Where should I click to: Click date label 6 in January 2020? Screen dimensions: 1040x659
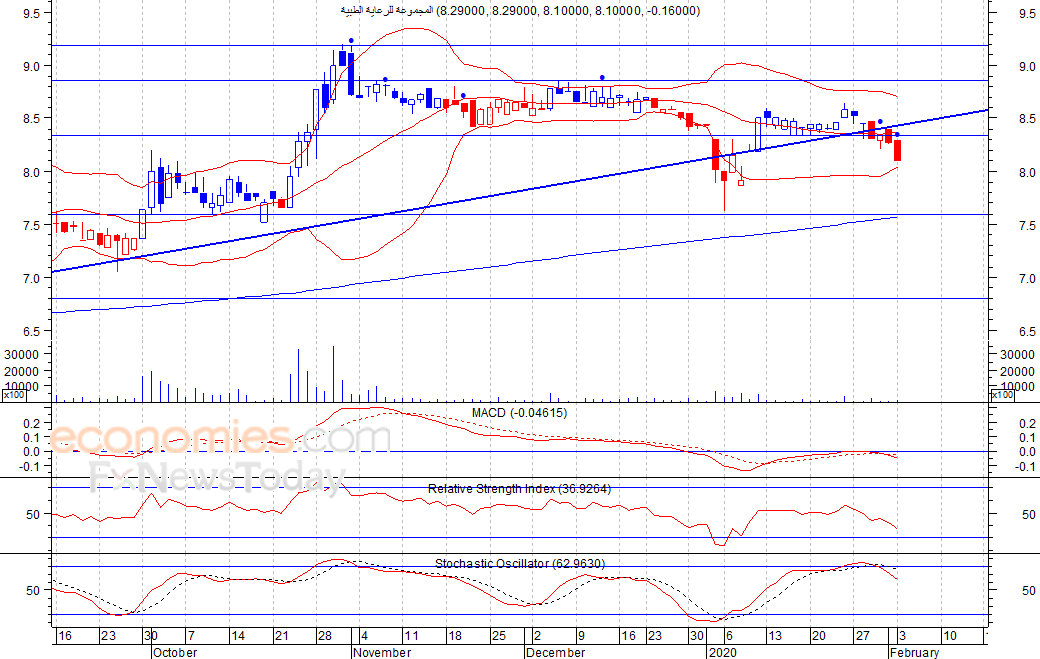[x=729, y=636]
